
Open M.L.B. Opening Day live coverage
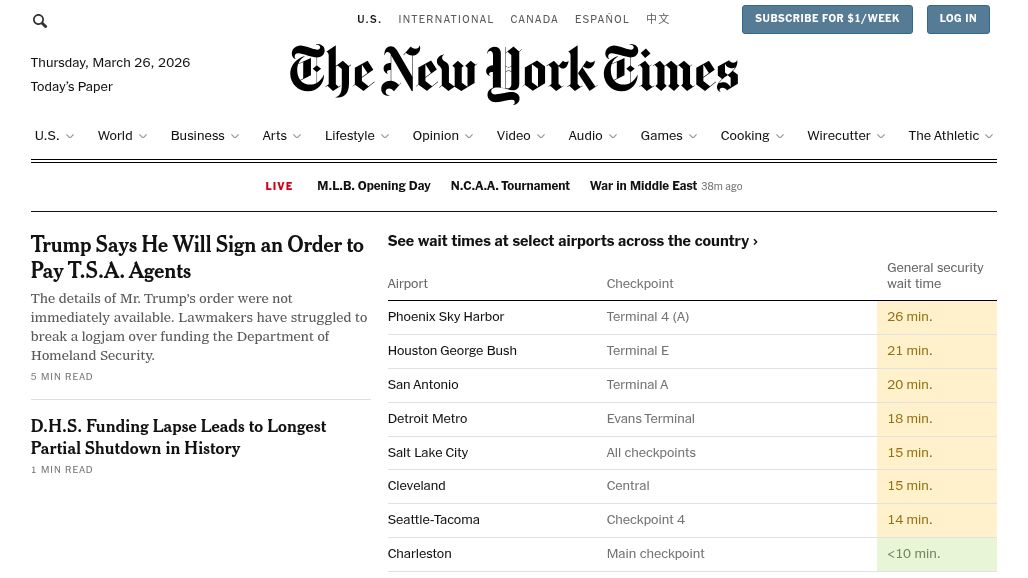(374, 186)
